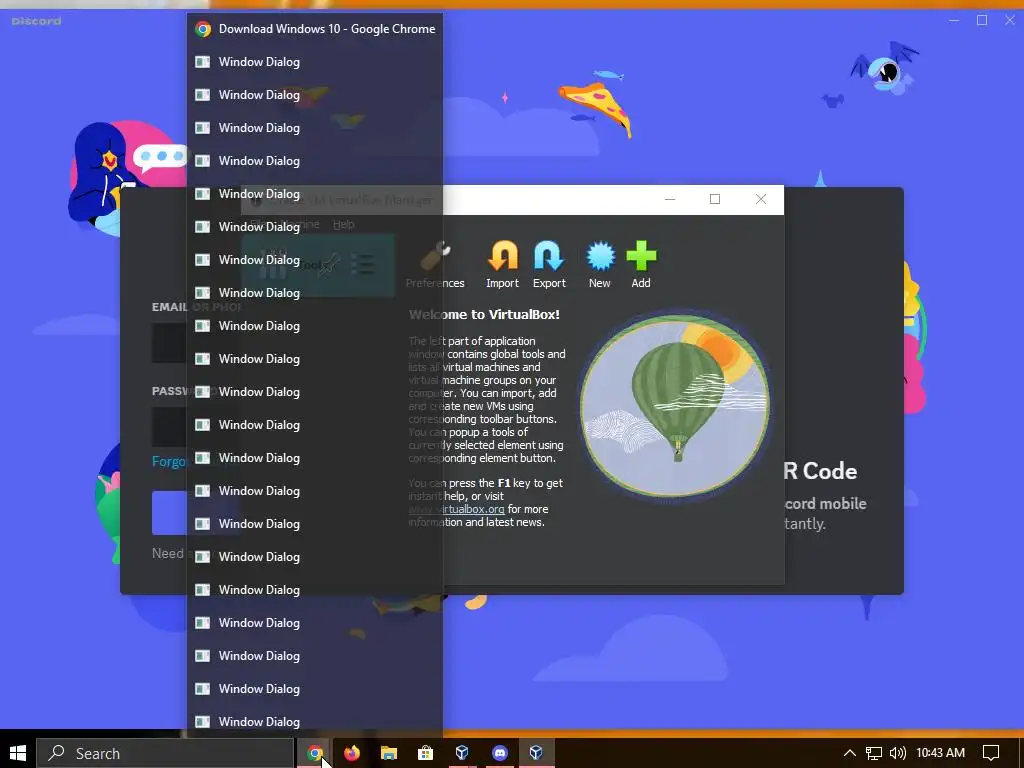Open the virtualbox.org link
The width and height of the screenshot is (1024, 768).
coord(456,509)
